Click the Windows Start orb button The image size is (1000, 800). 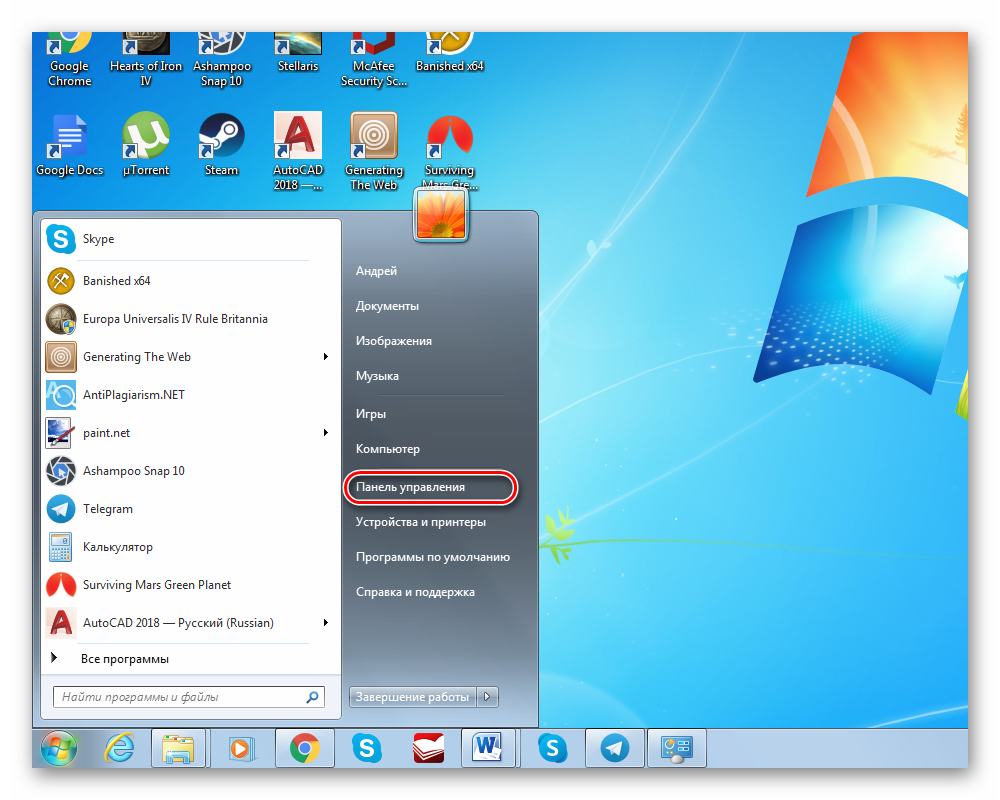[59, 748]
